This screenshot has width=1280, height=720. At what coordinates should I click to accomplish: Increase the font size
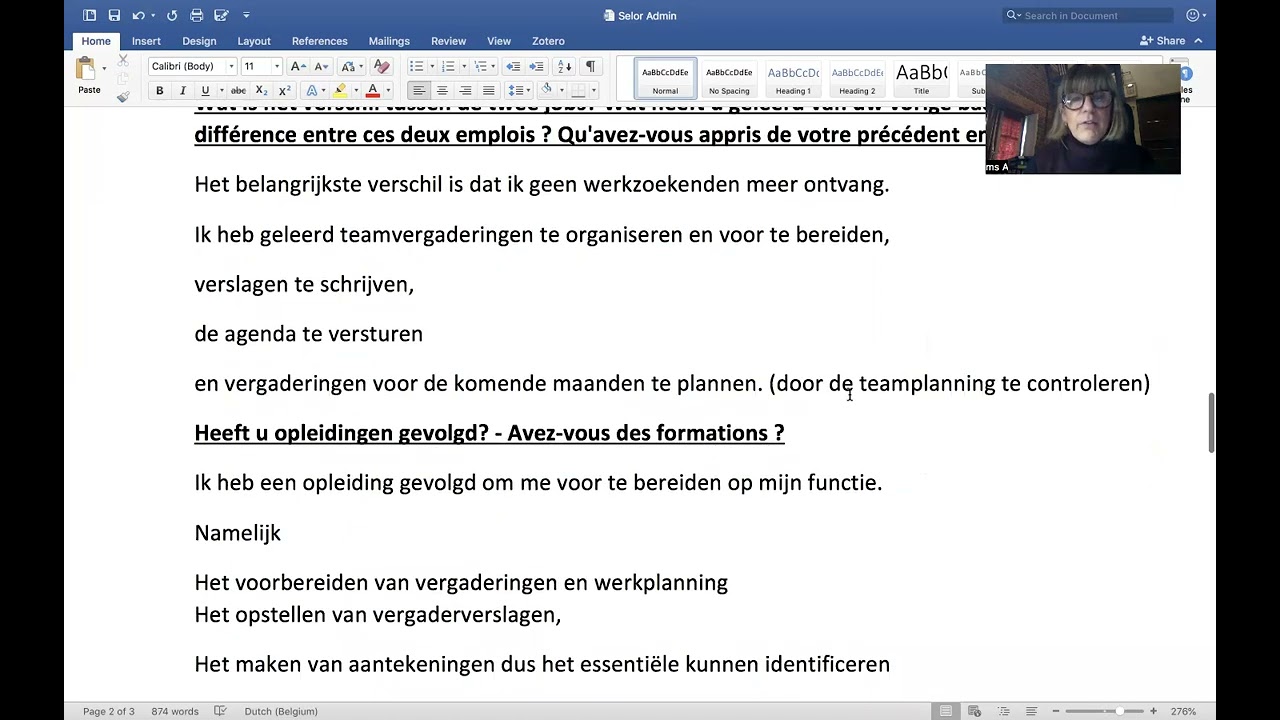coord(297,66)
